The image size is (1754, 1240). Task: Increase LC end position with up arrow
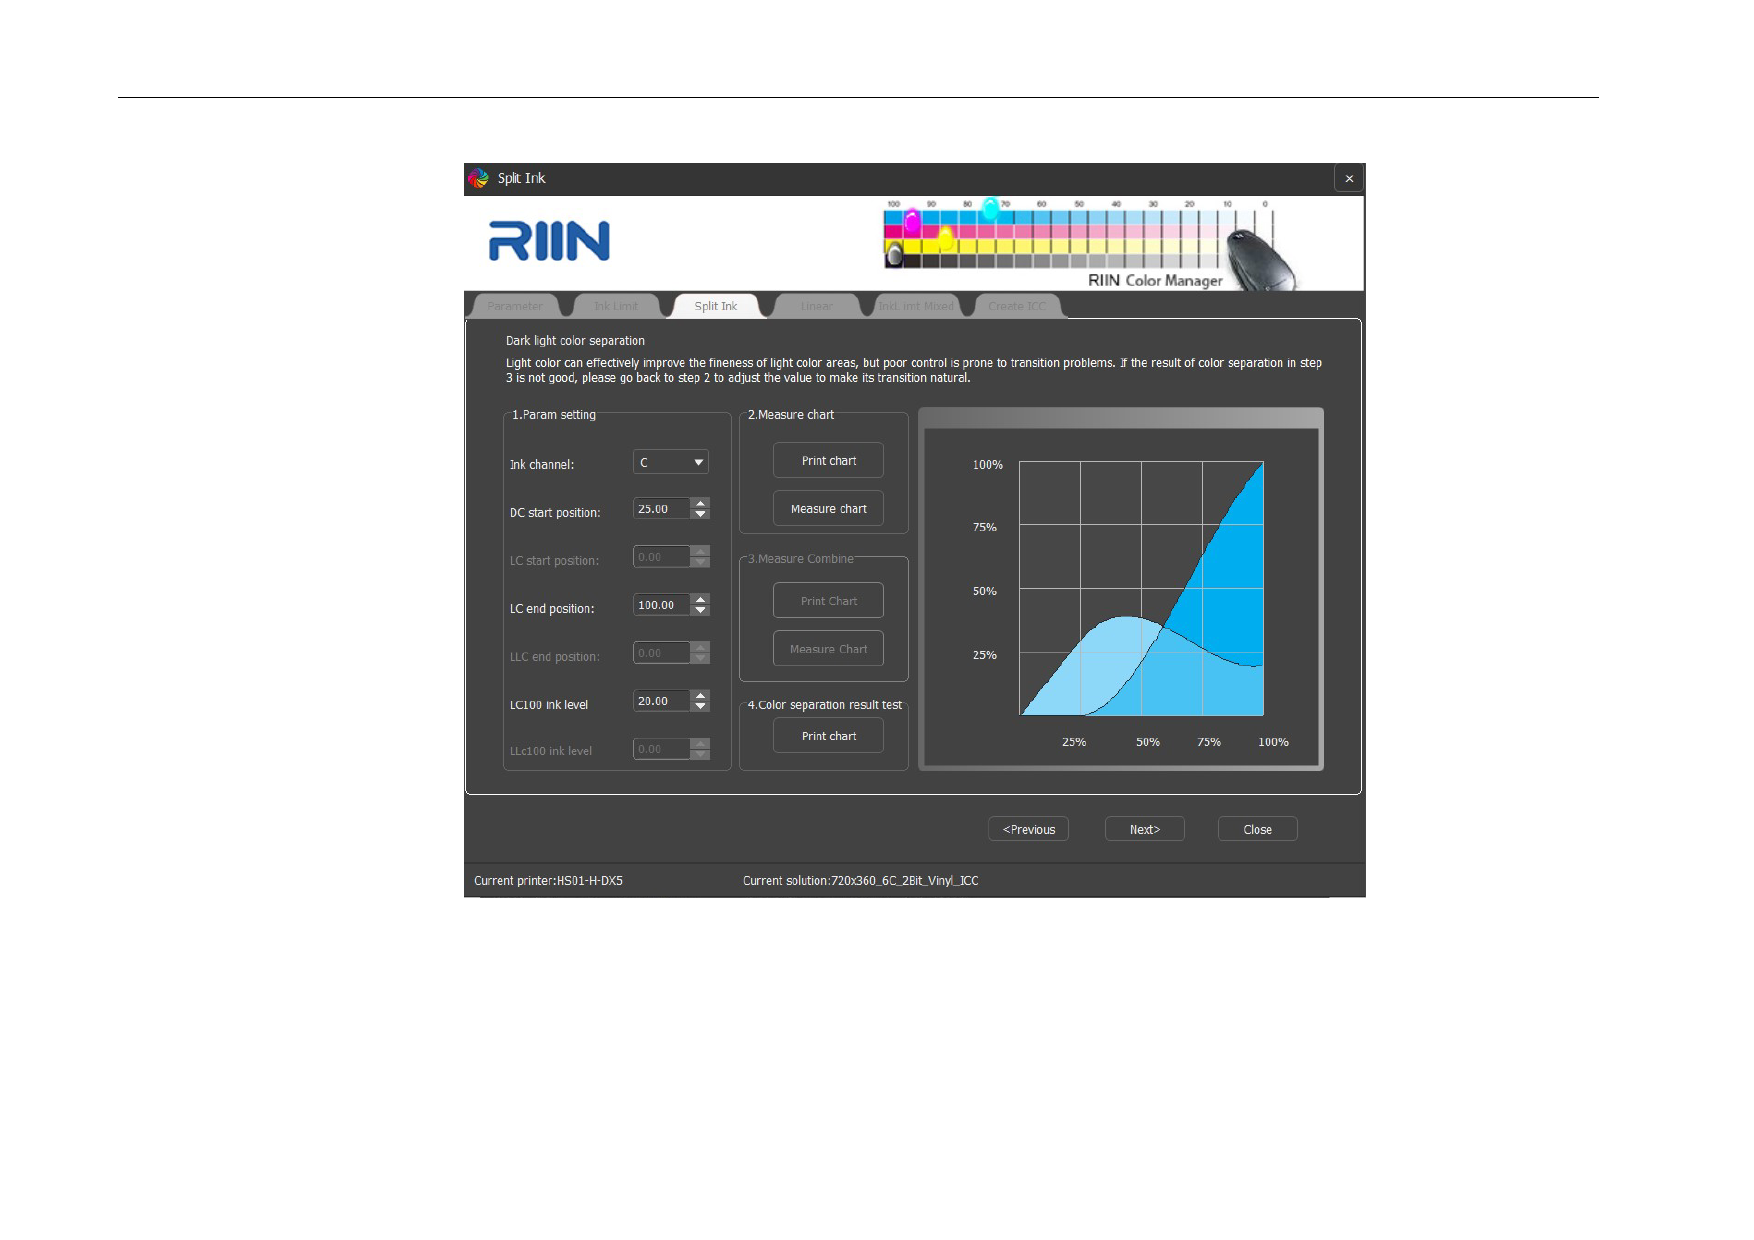coord(701,599)
